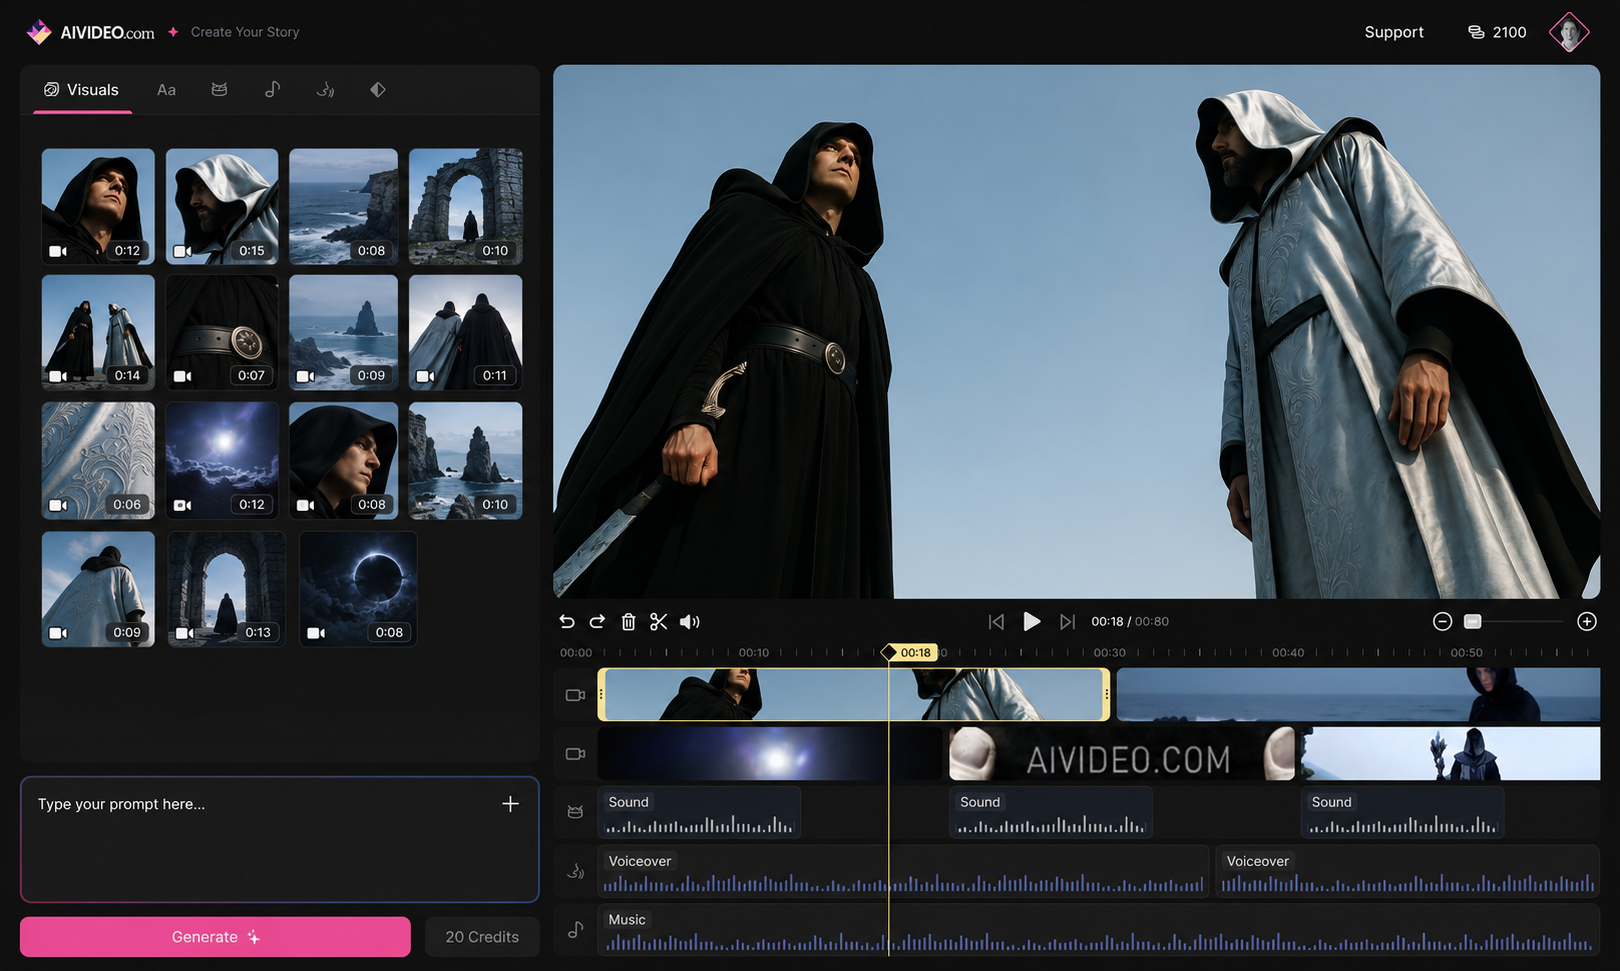
Task: Play the video preview
Action: (x=1032, y=622)
